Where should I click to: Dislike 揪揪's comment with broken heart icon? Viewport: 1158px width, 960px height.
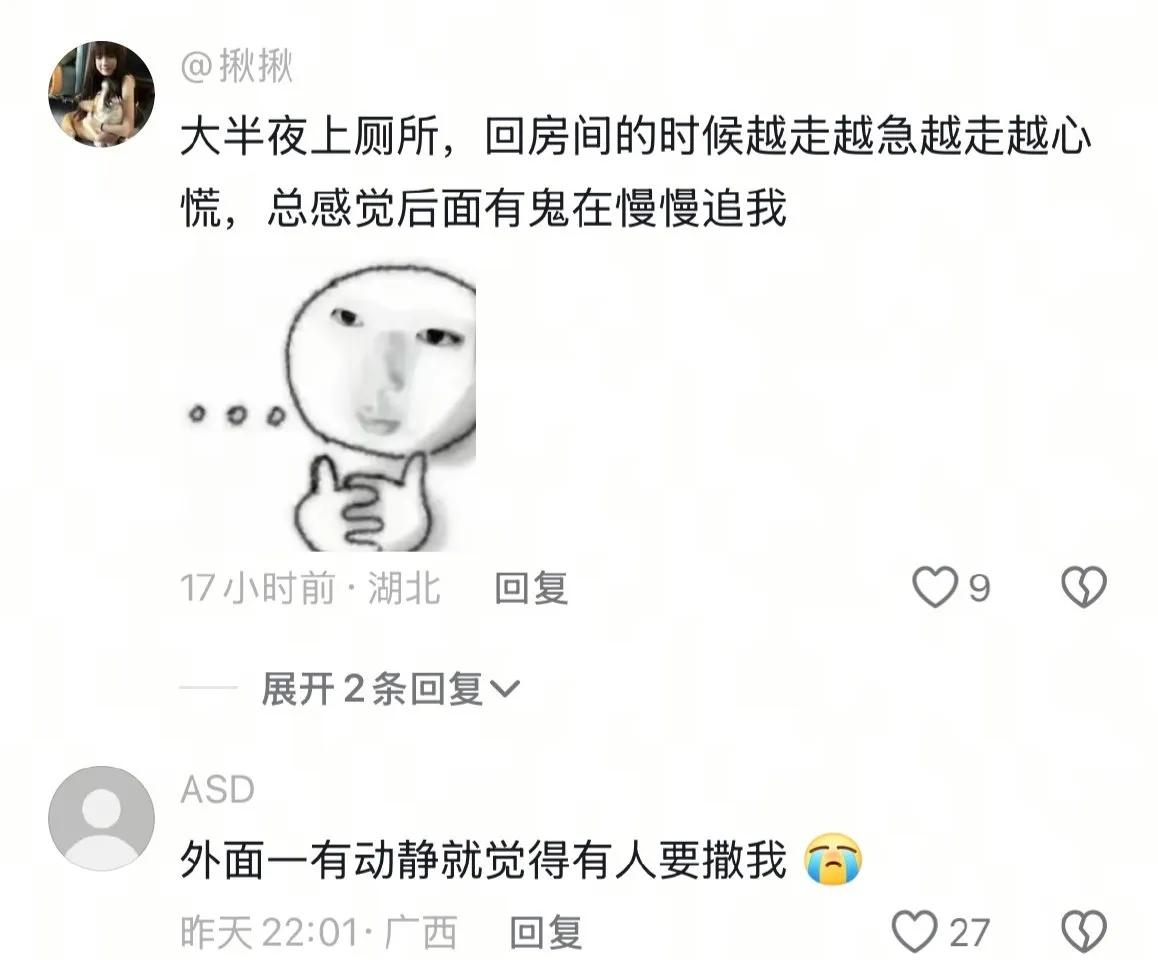(x=1083, y=588)
